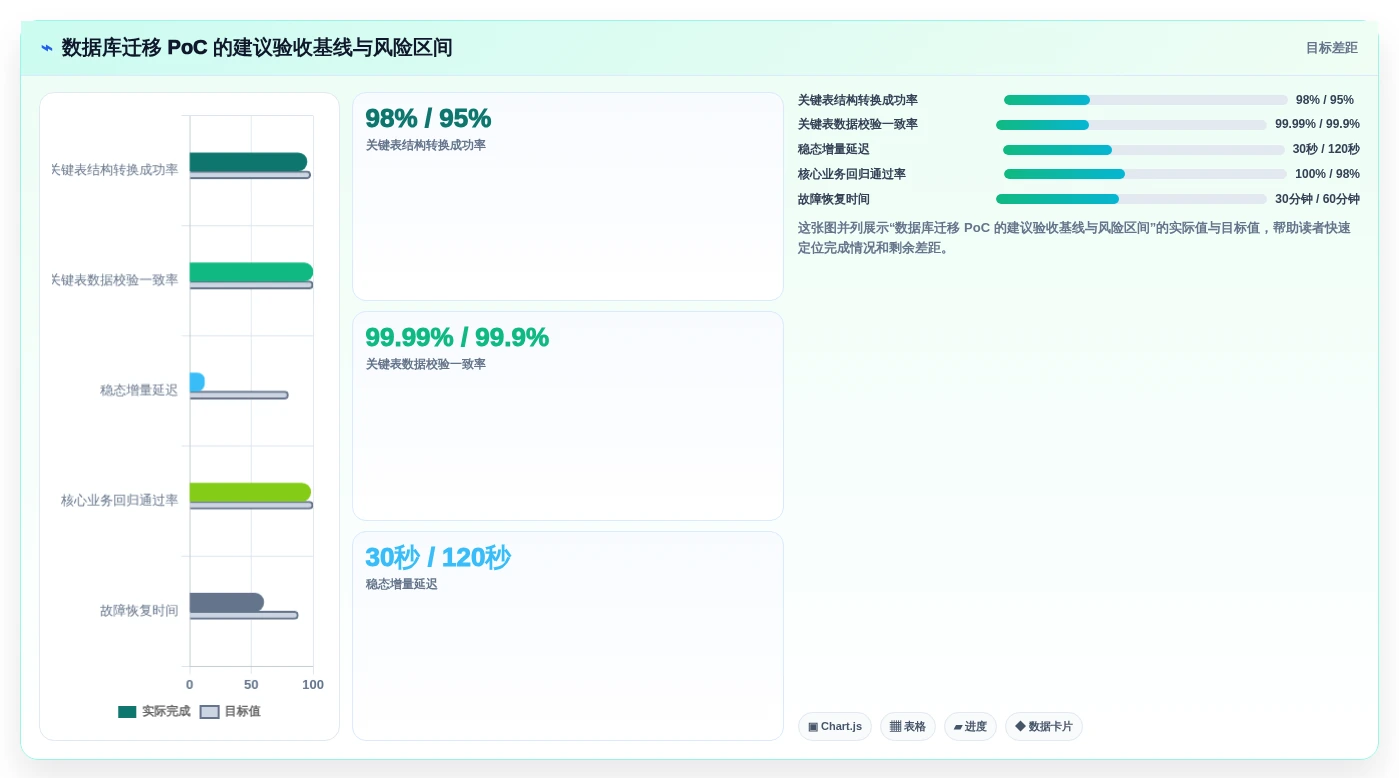The height and width of the screenshot is (778, 1399).
Task: Click the 关键表结构转换成功率 progress bar
Action: (1146, 100)
